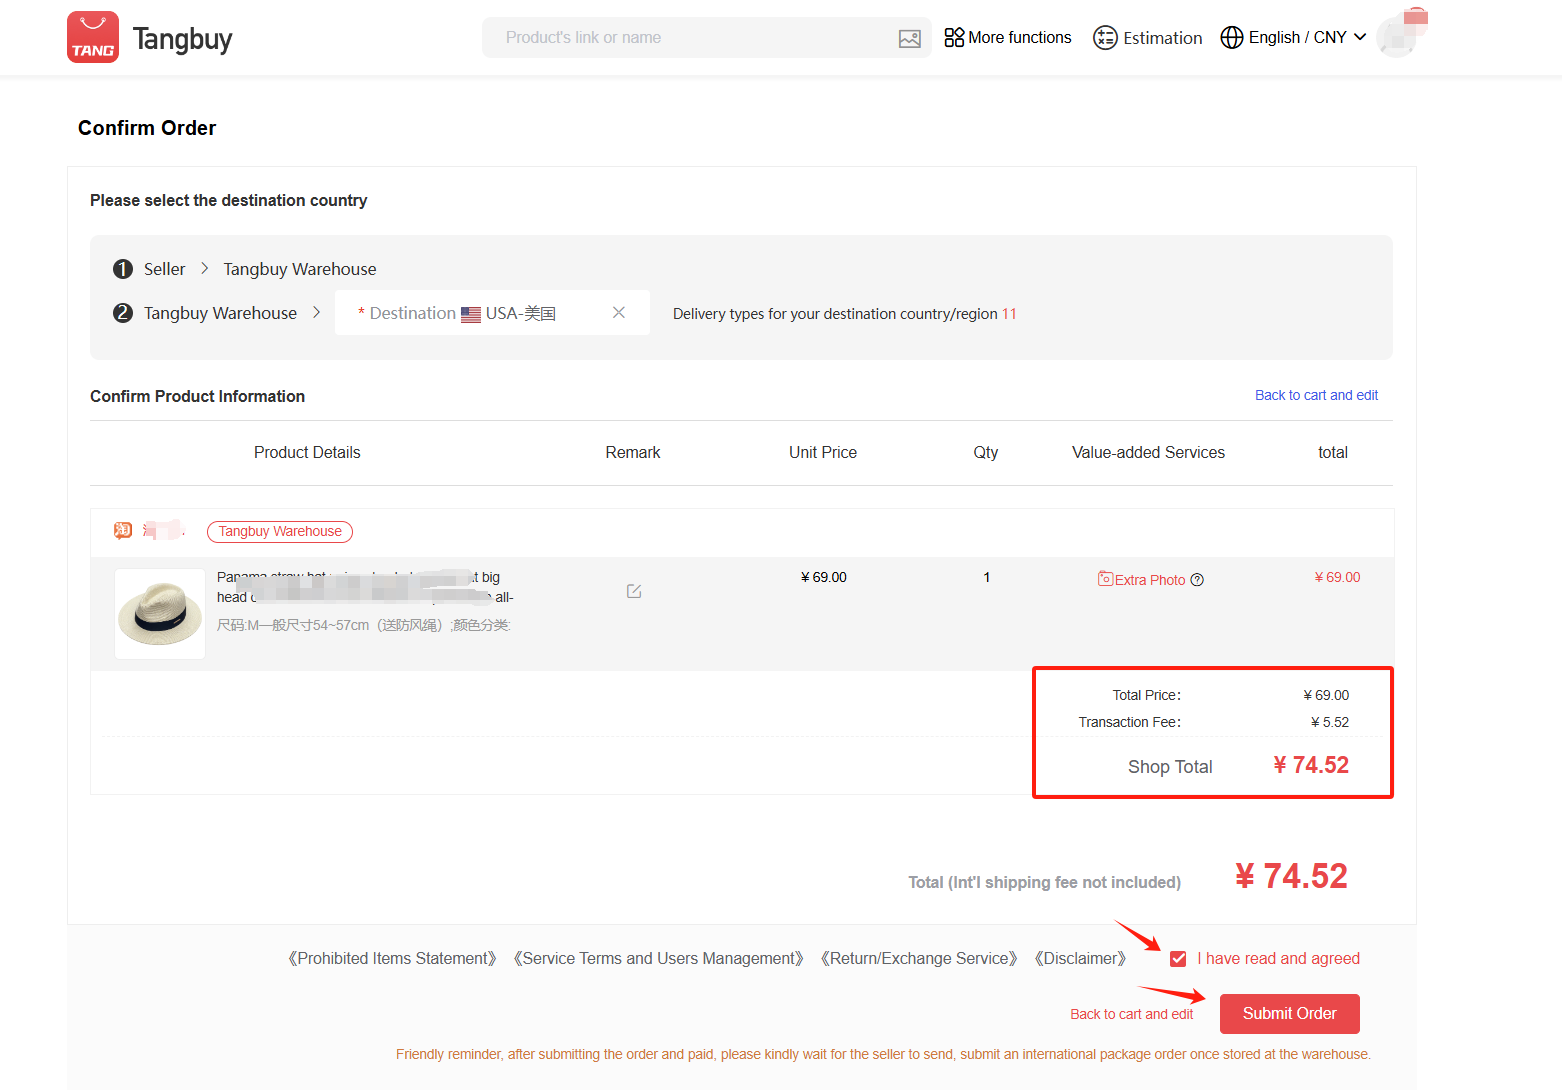This screenshot has width=1562, height=1090.
Task: Select the Extra Photo service
Action: [1141, 580]
